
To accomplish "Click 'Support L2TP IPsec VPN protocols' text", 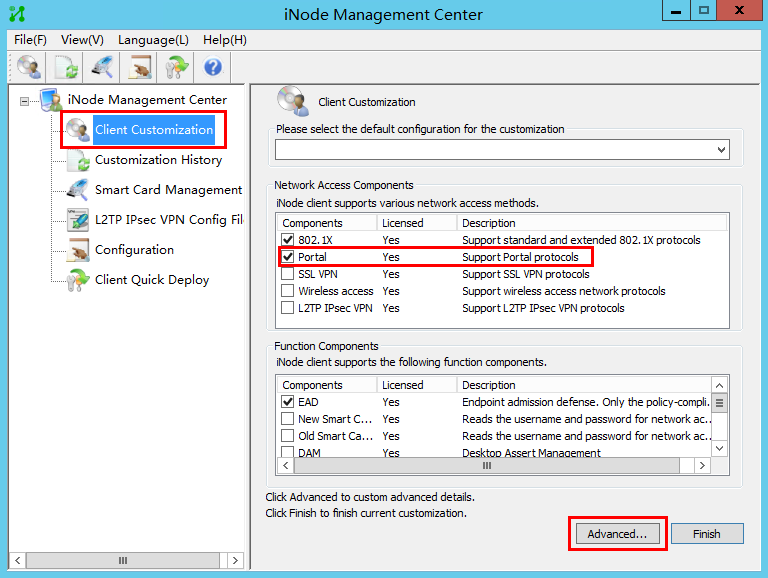I will (x=543, y=308).
